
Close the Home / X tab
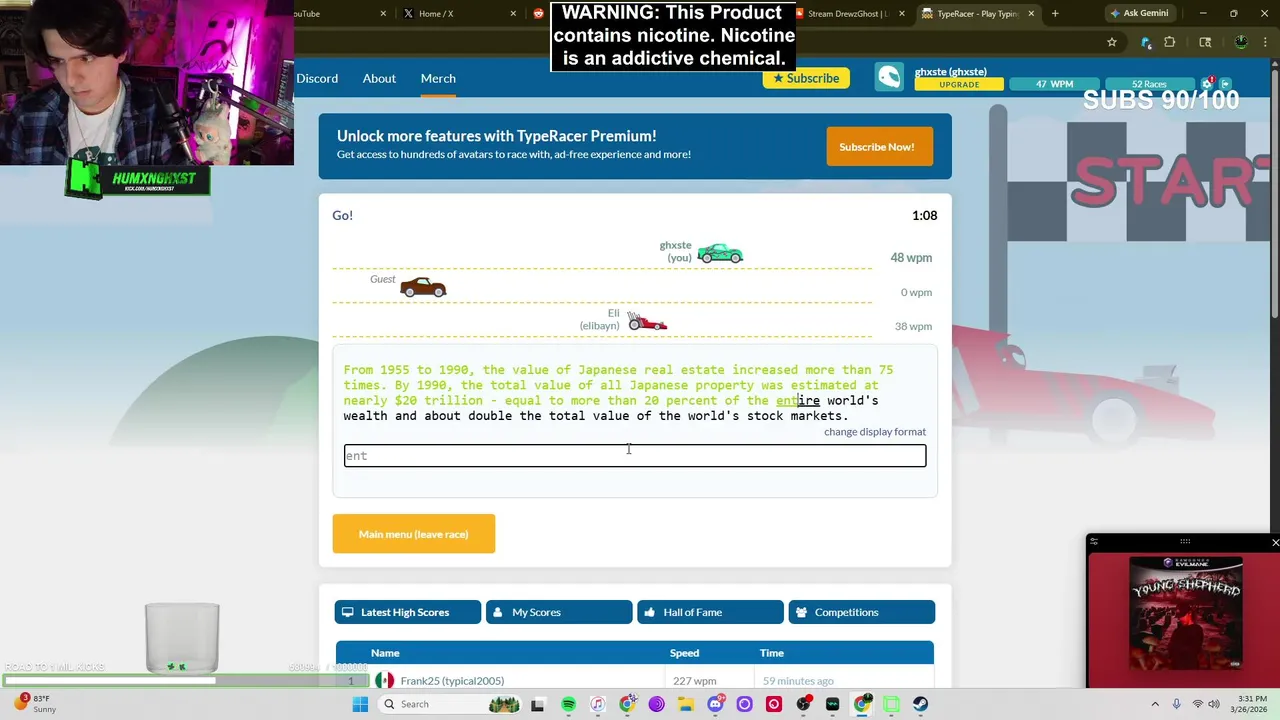pos(514,14)
